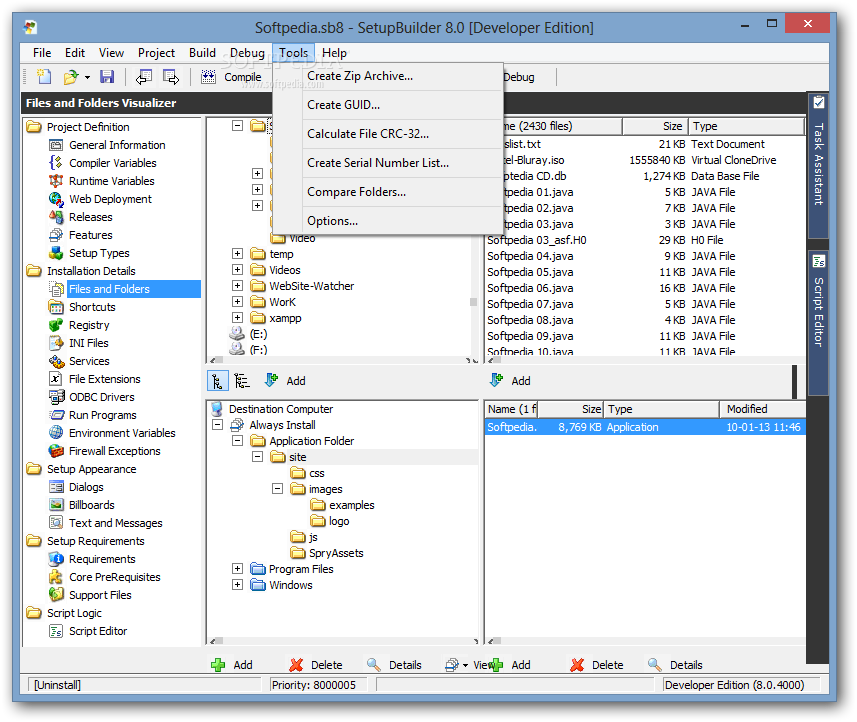857x722 pixels.
Task: Expand the xampp folder node
Action: 237,318
